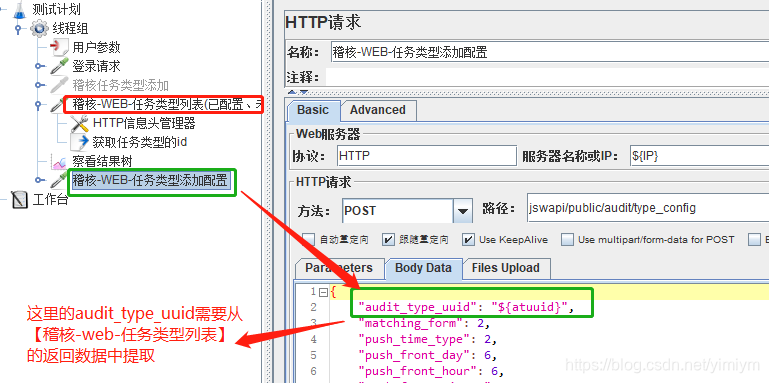The image size is (769, 383).
Task: Click the 注释 comment field
Action: tap(547, 77)
